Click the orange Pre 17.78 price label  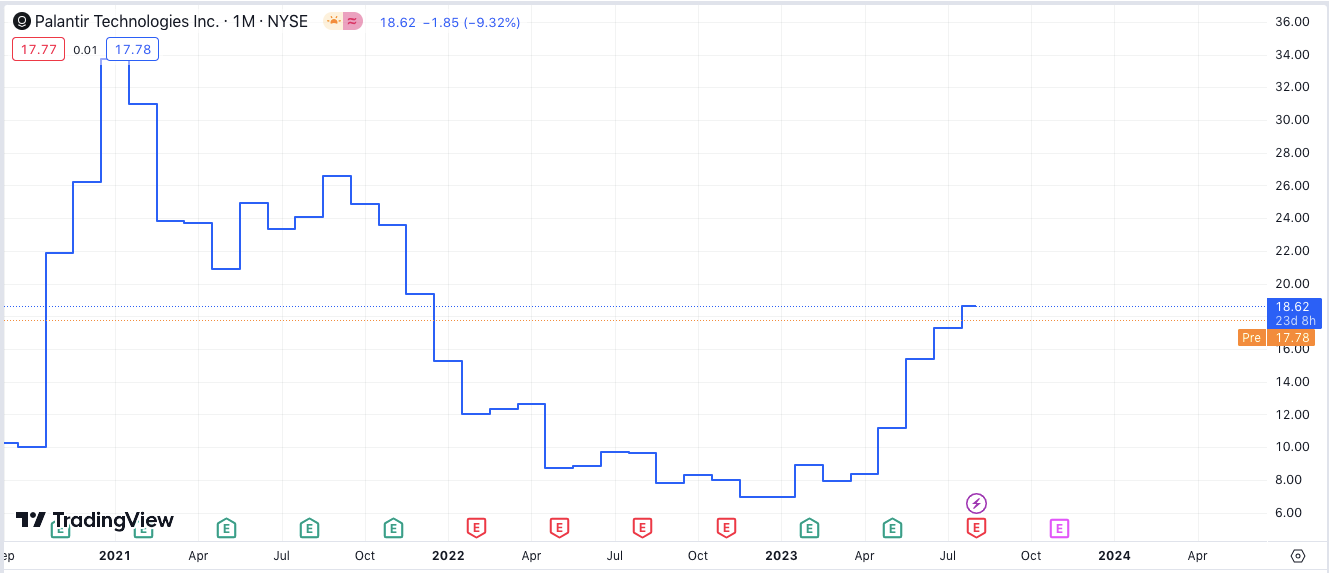[1276, 338]
